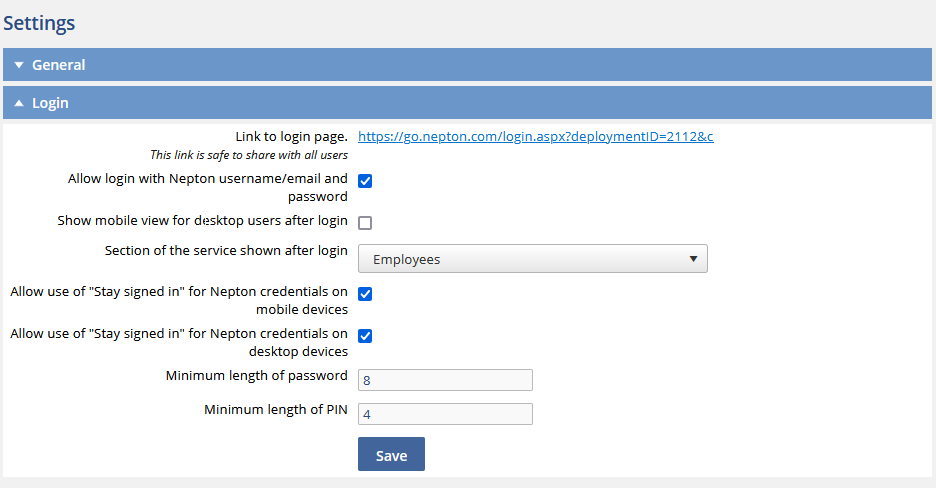
Task: Disable Stay signed in on mobile devices
Action: [365, 294]
